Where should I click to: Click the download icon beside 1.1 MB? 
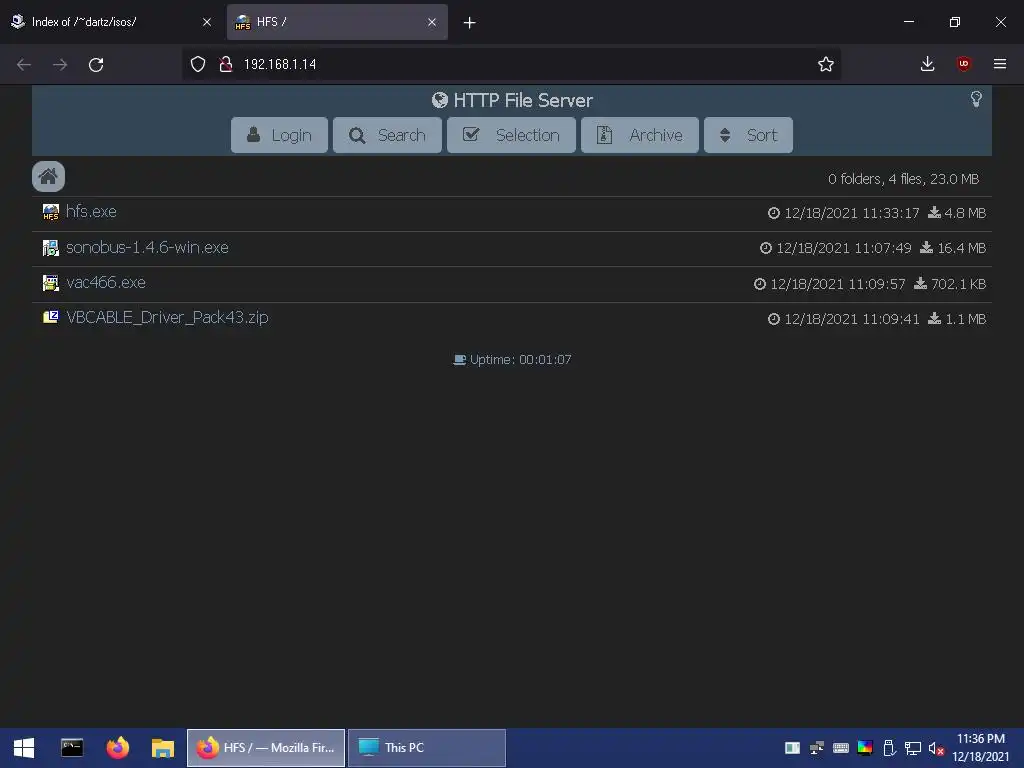[x=935, y=319]
